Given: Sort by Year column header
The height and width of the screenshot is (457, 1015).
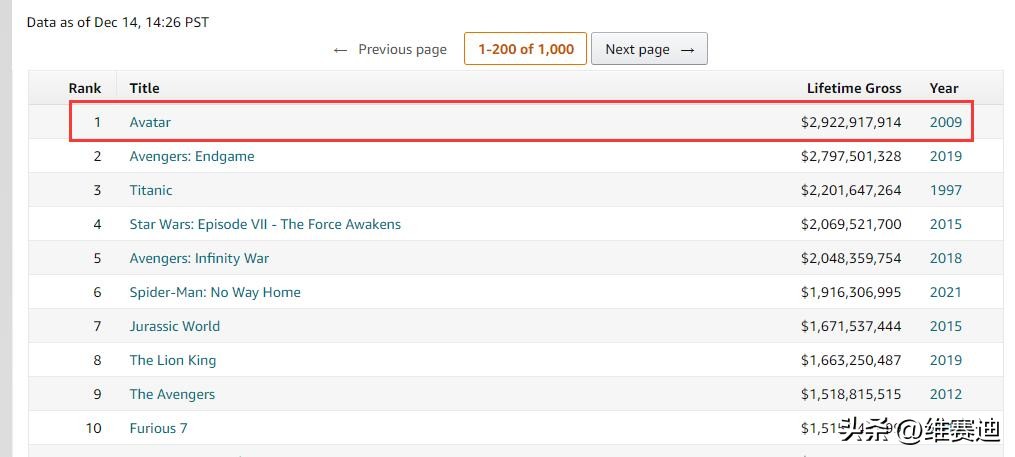Looking at the screenshot, I should pyautogui.click(x=944, y=88).
